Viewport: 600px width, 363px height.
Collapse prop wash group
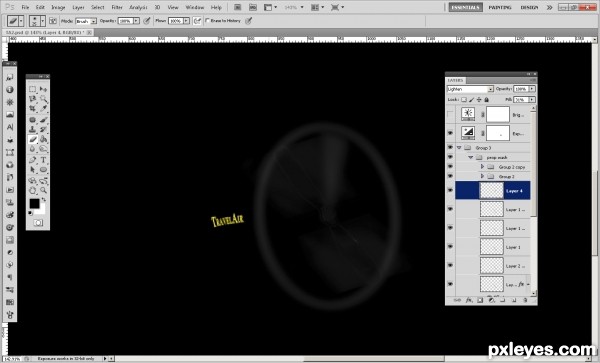coord(470,157)
